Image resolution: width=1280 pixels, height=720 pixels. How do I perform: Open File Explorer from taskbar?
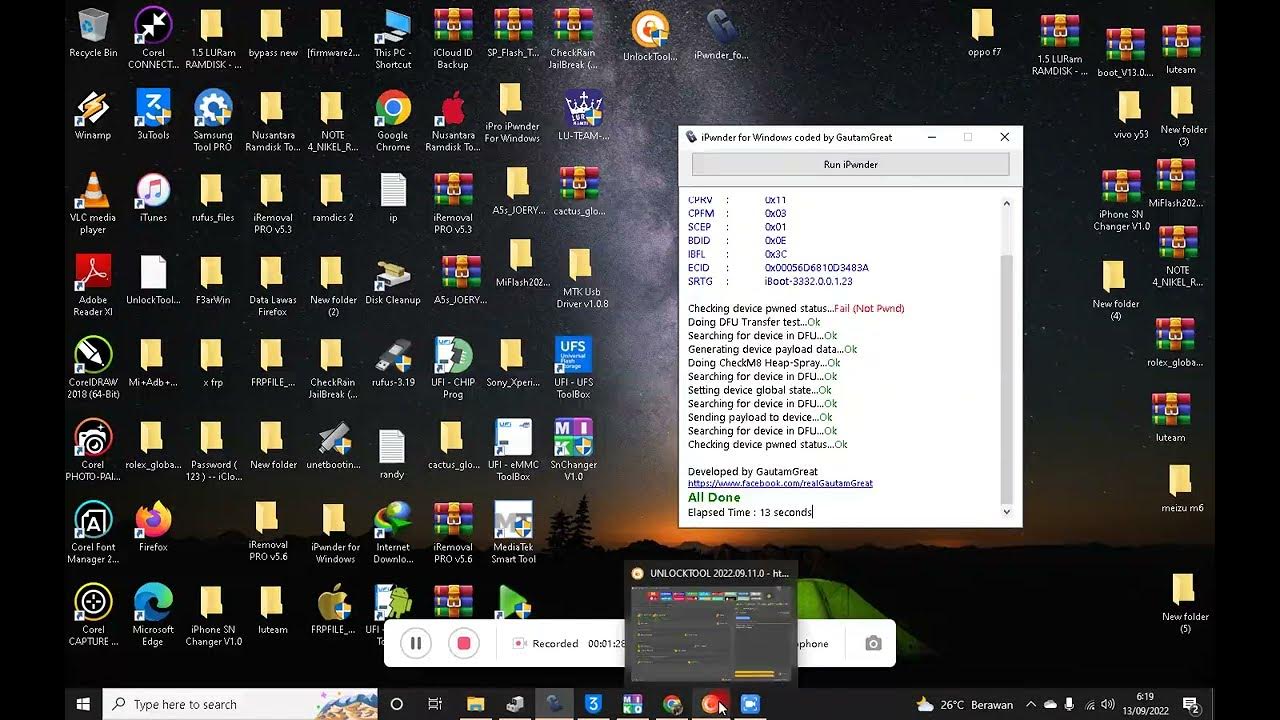(x=475, y=704)
